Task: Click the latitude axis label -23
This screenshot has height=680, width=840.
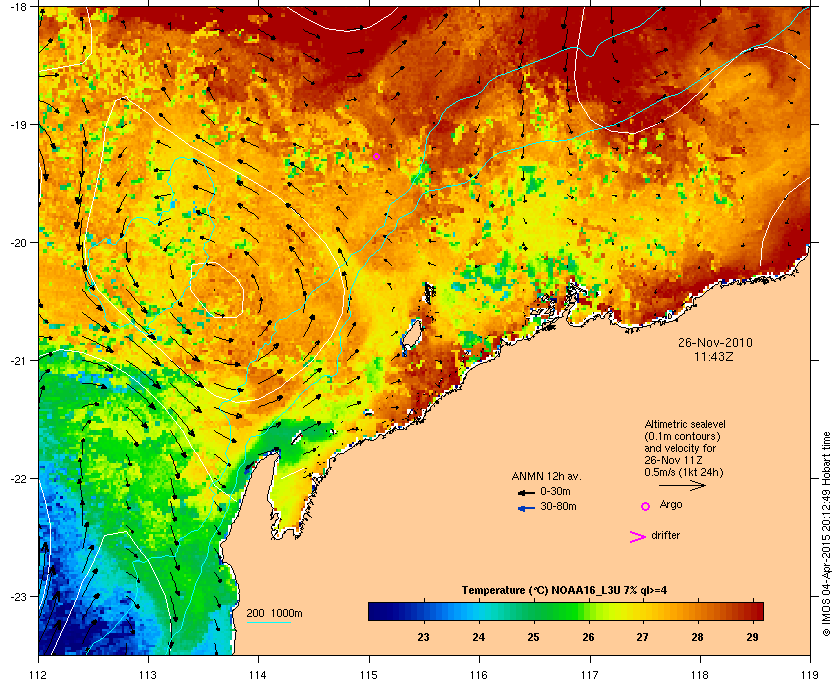Action: (18, 596)
